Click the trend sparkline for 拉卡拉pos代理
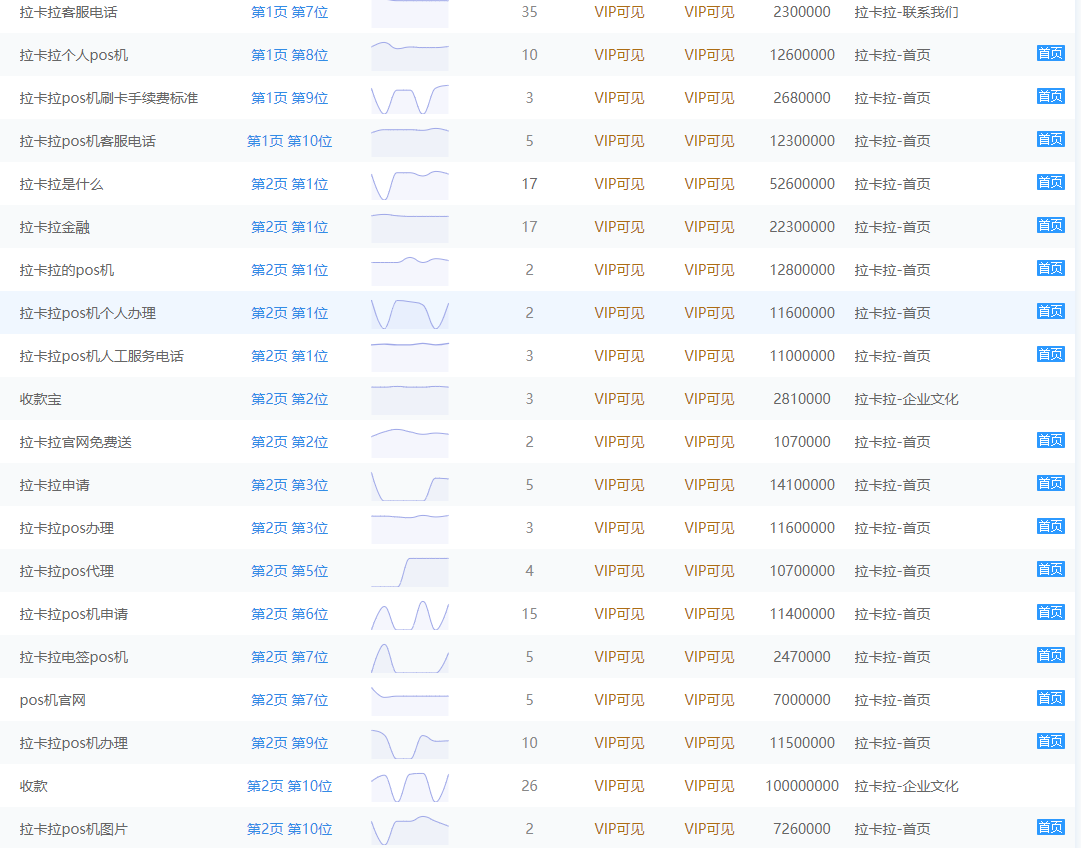Image resolution: width=1081 pixels, height=848 pixels. pyautogui.click(x=410, y=572)
